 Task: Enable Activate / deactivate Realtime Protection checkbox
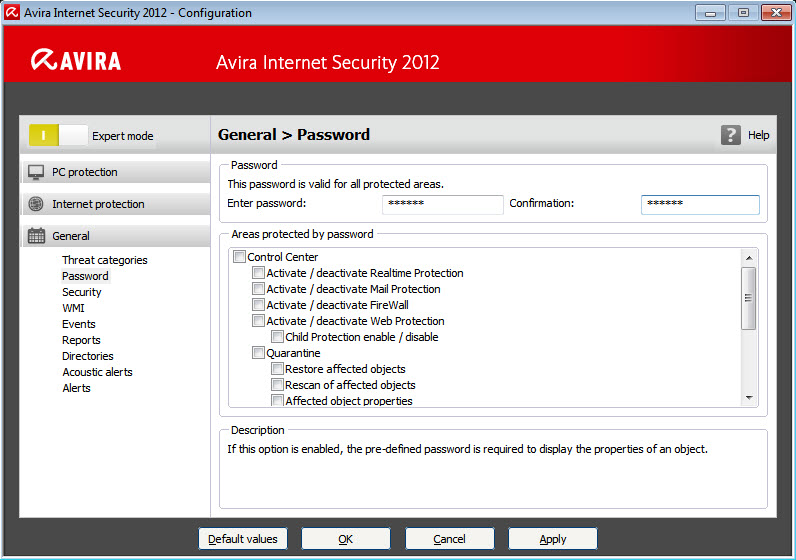[x=258, y=273]
